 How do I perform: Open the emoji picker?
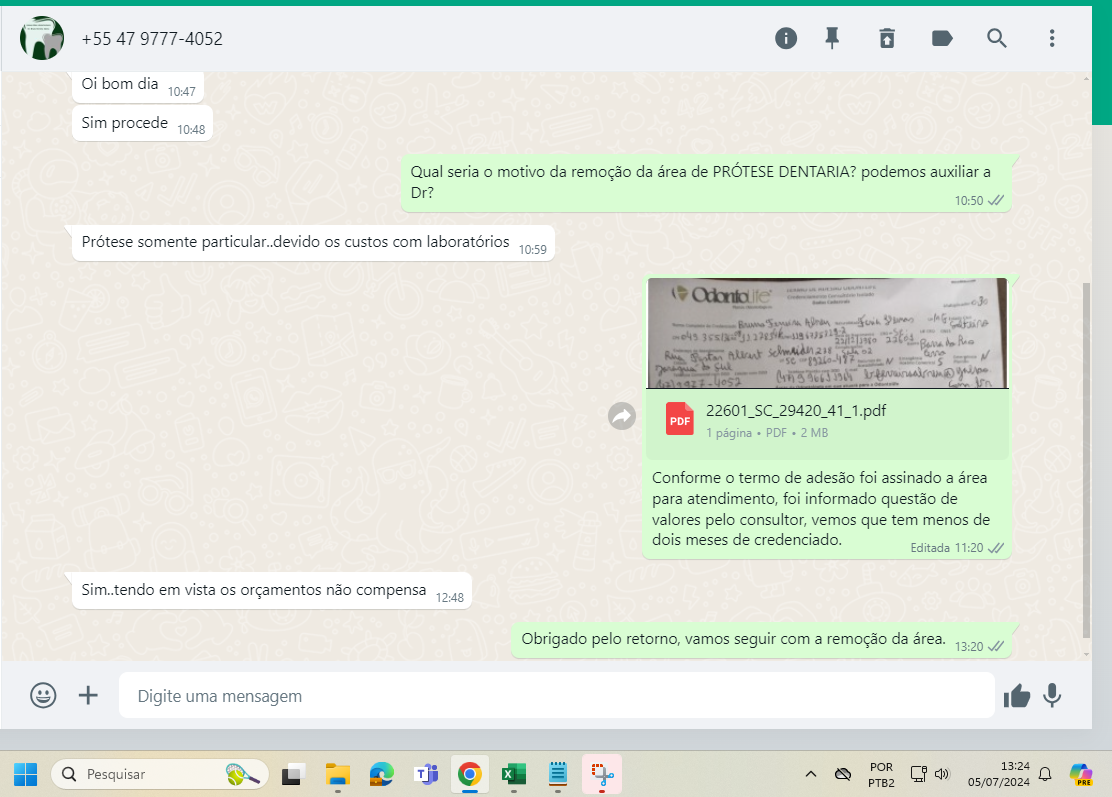tap(43, 695)
